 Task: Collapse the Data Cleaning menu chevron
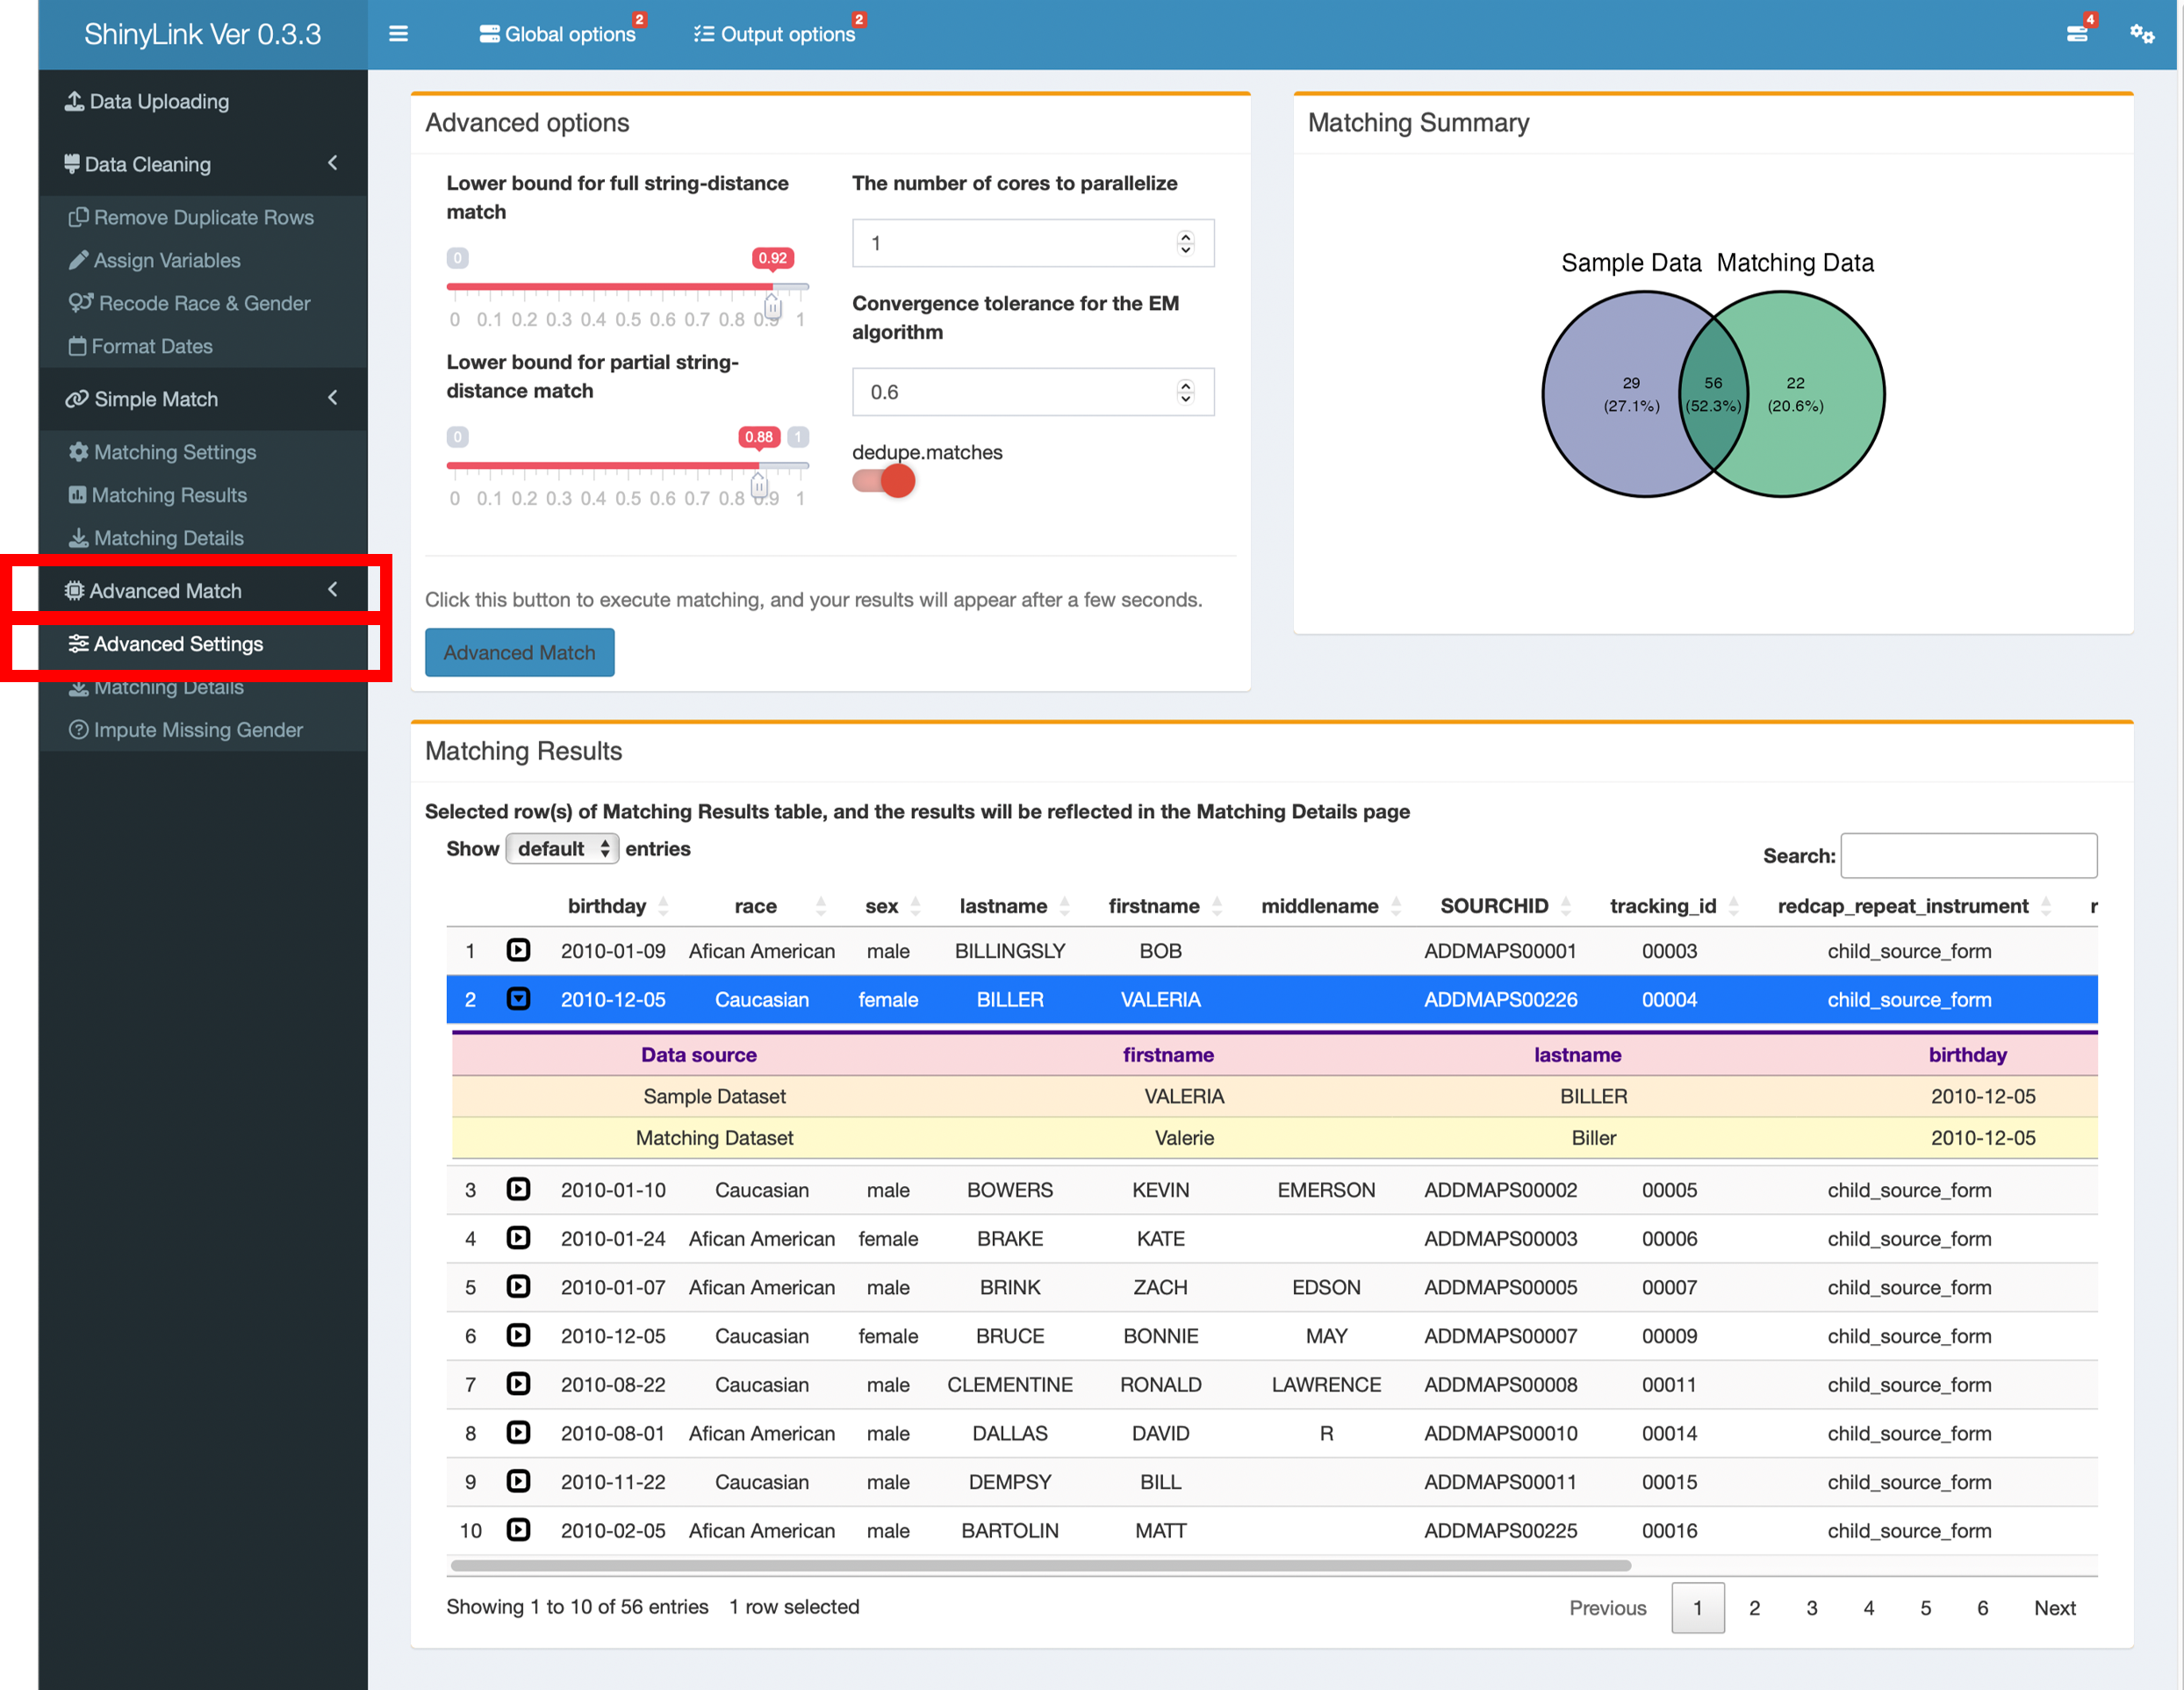click(332, 163)
